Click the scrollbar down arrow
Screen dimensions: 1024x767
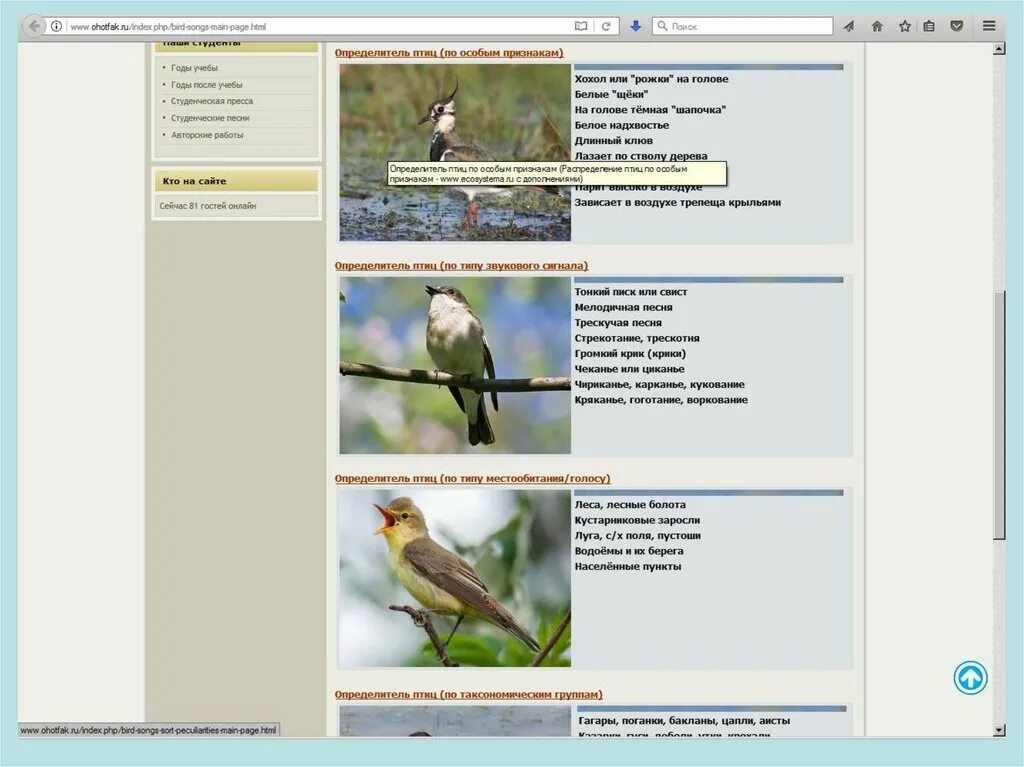(999, 730)
